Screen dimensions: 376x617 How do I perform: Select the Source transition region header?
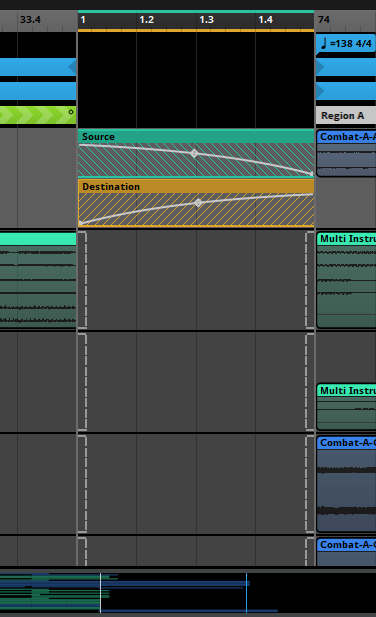(x=196, y=137)
